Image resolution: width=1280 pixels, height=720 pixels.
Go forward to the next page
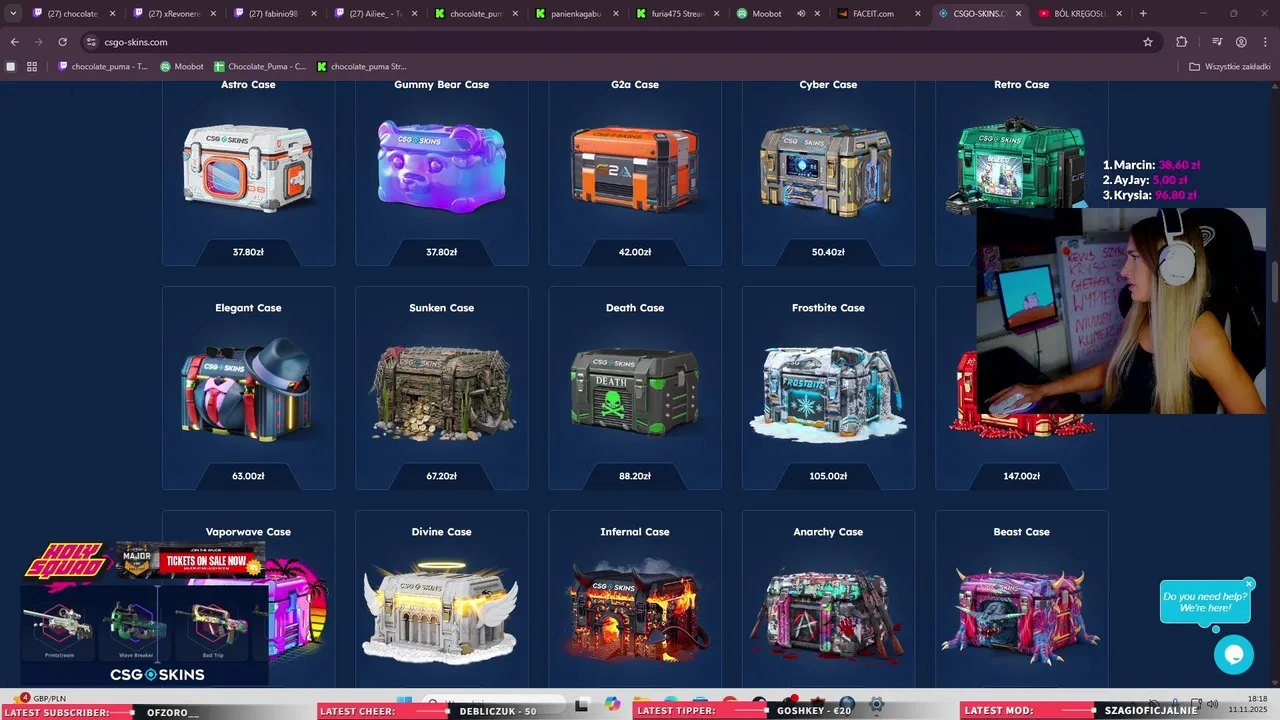tap(38, 42)
